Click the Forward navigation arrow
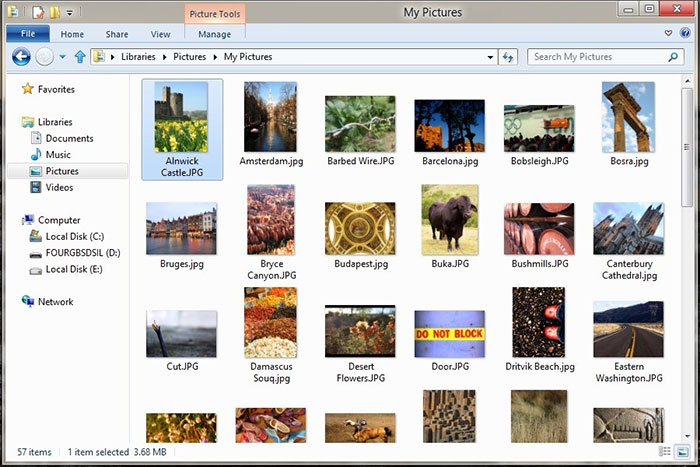 coord(44,57)
